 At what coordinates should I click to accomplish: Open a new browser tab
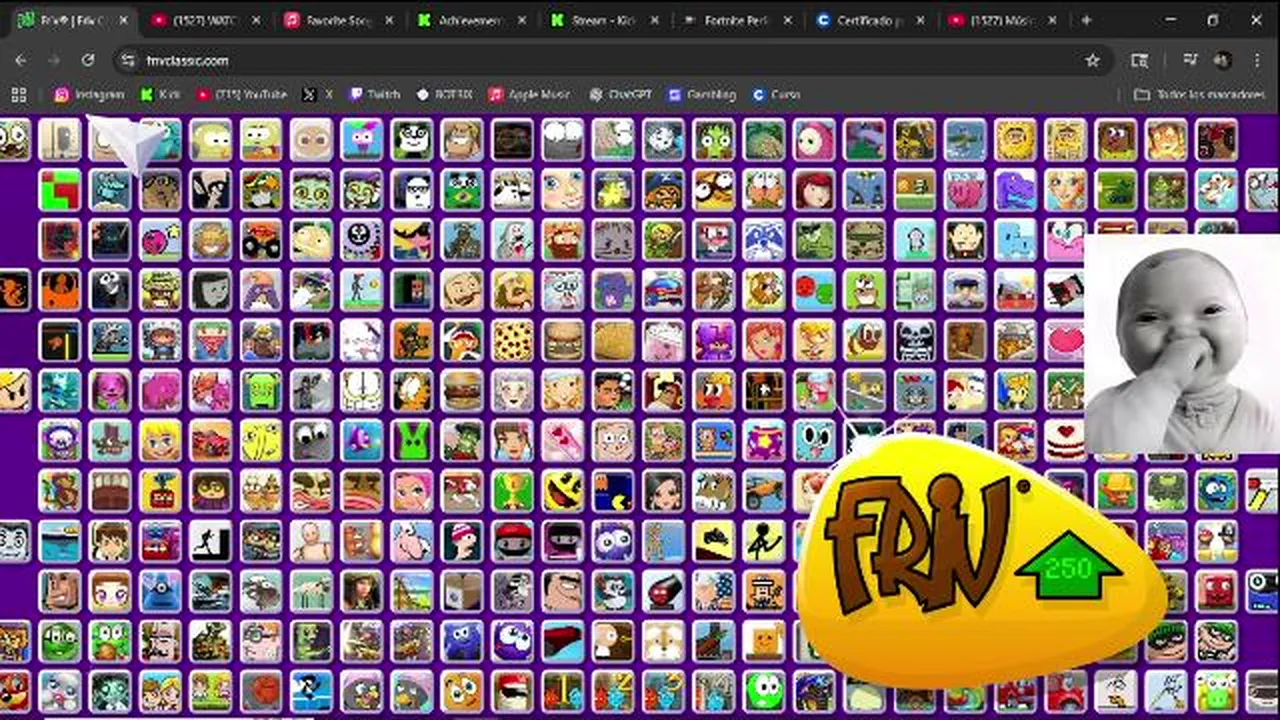(1086, 20)
